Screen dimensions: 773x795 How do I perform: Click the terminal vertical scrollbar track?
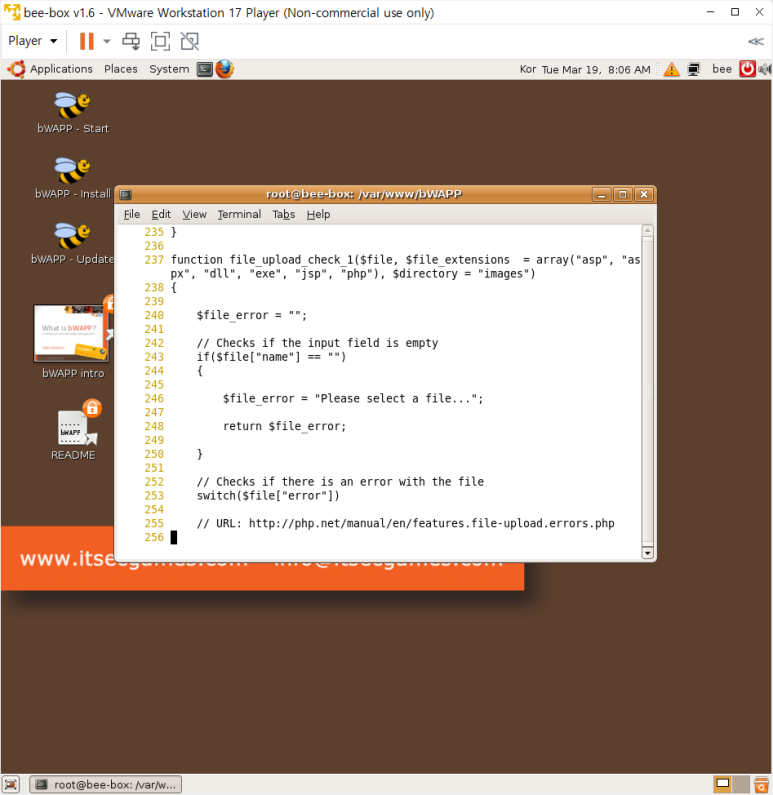pyautogui.click(x=647, y=391)
